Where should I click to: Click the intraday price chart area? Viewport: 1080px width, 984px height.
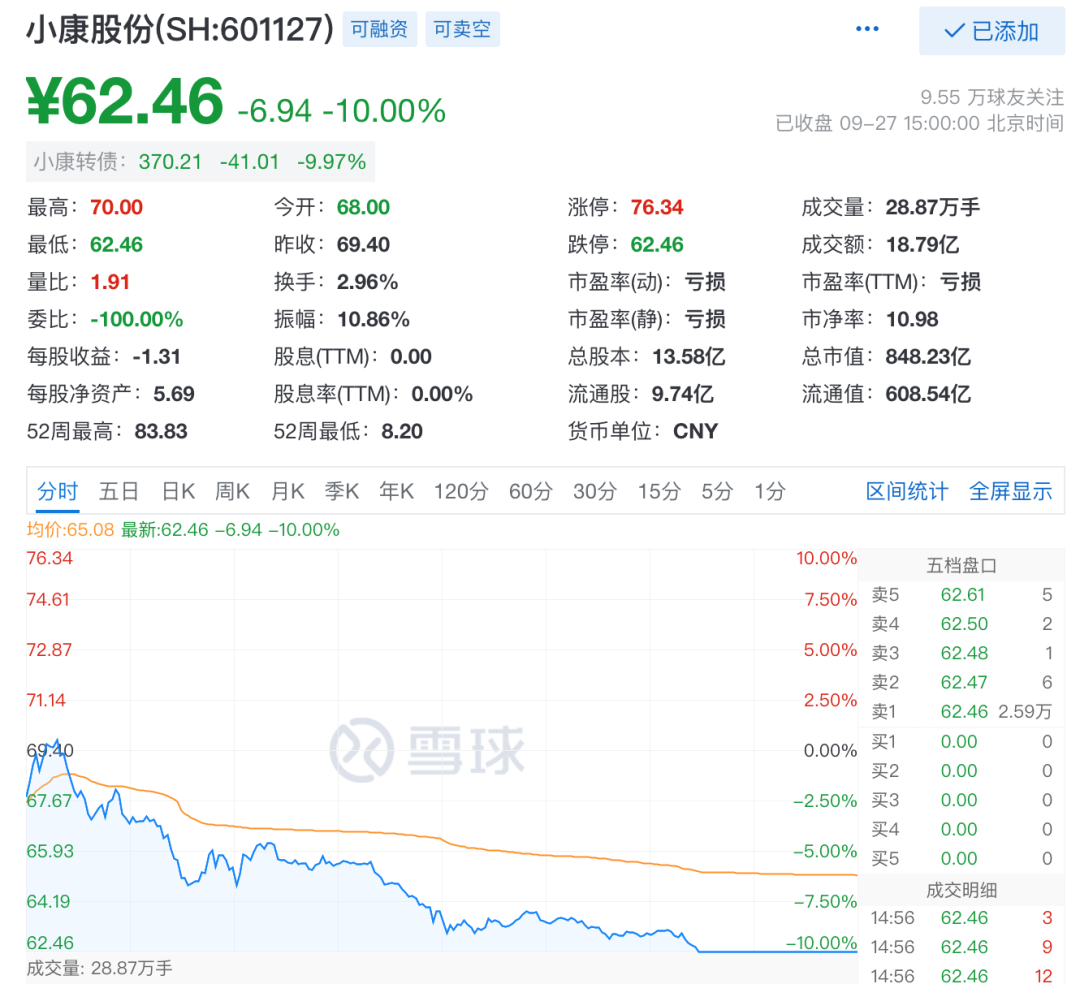point(442,751)
